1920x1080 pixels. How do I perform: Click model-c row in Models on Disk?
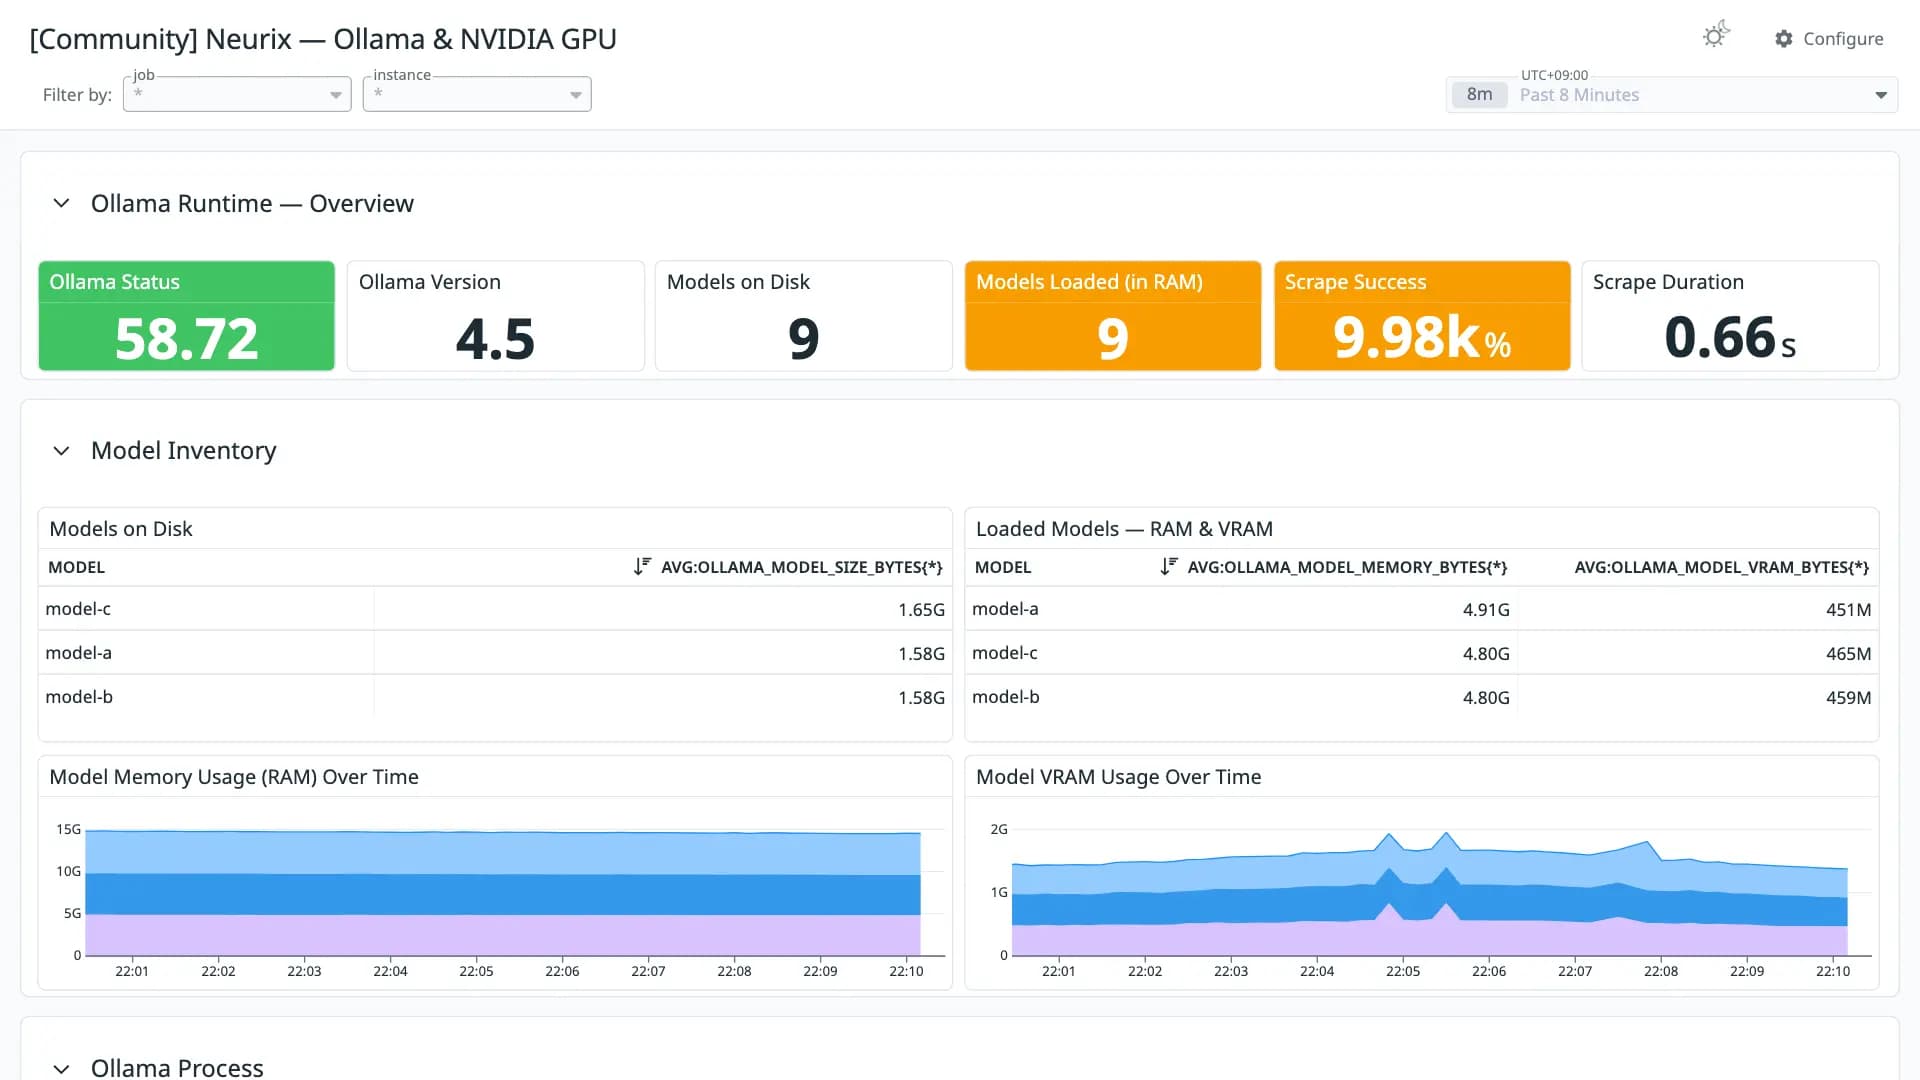click(495, 609)
